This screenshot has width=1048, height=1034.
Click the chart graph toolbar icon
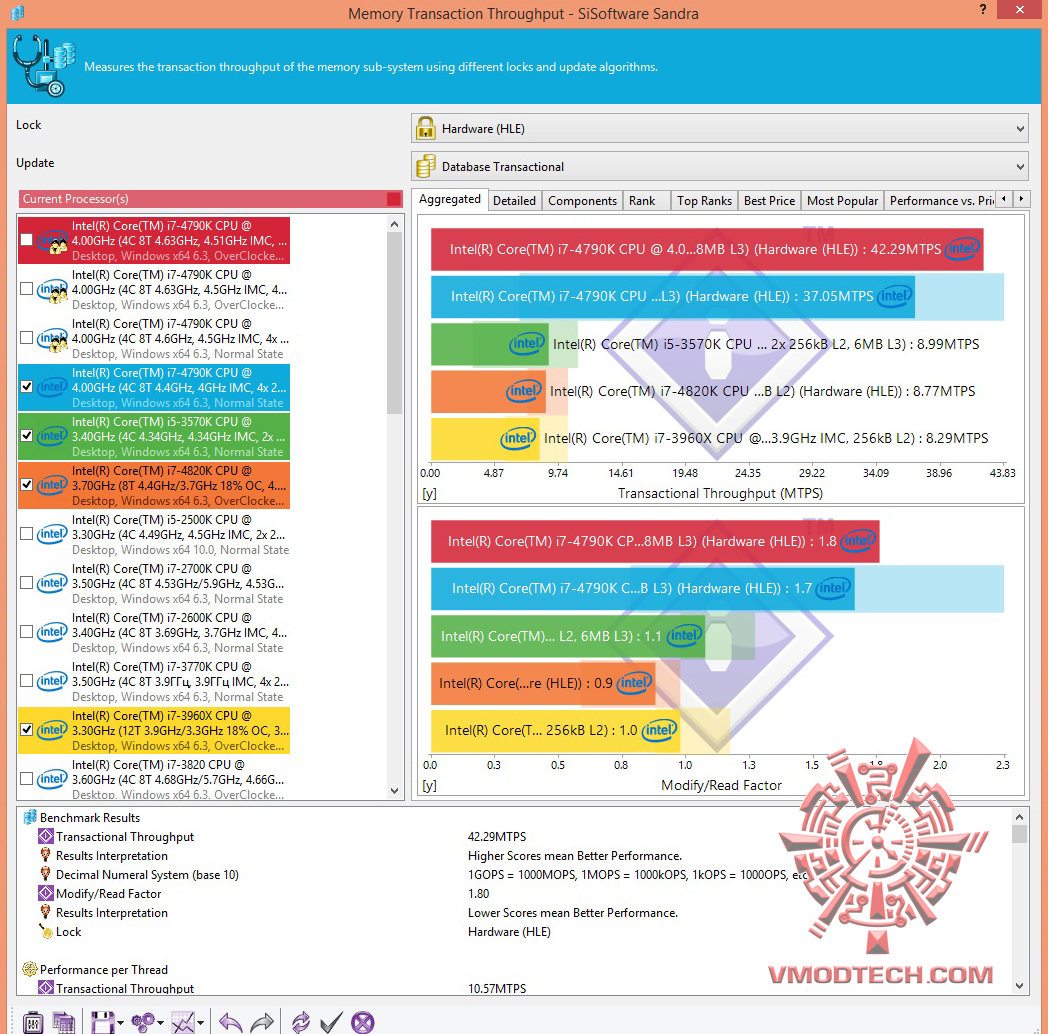click(x=183, y=1022)
